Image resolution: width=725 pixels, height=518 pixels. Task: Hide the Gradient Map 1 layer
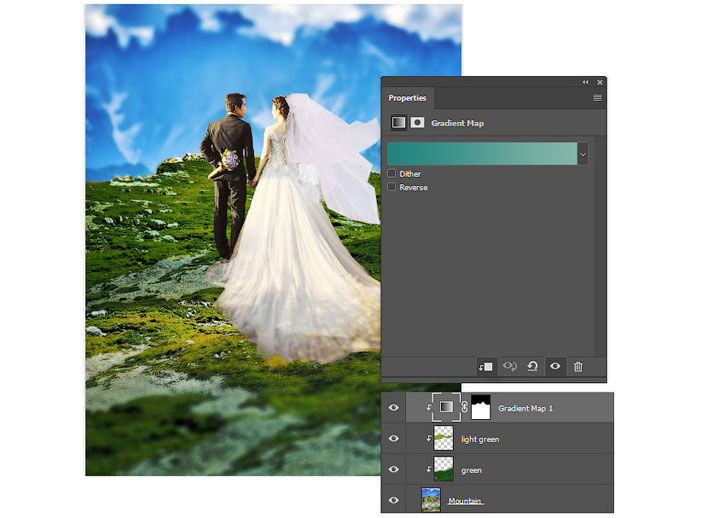coord(393,407)
